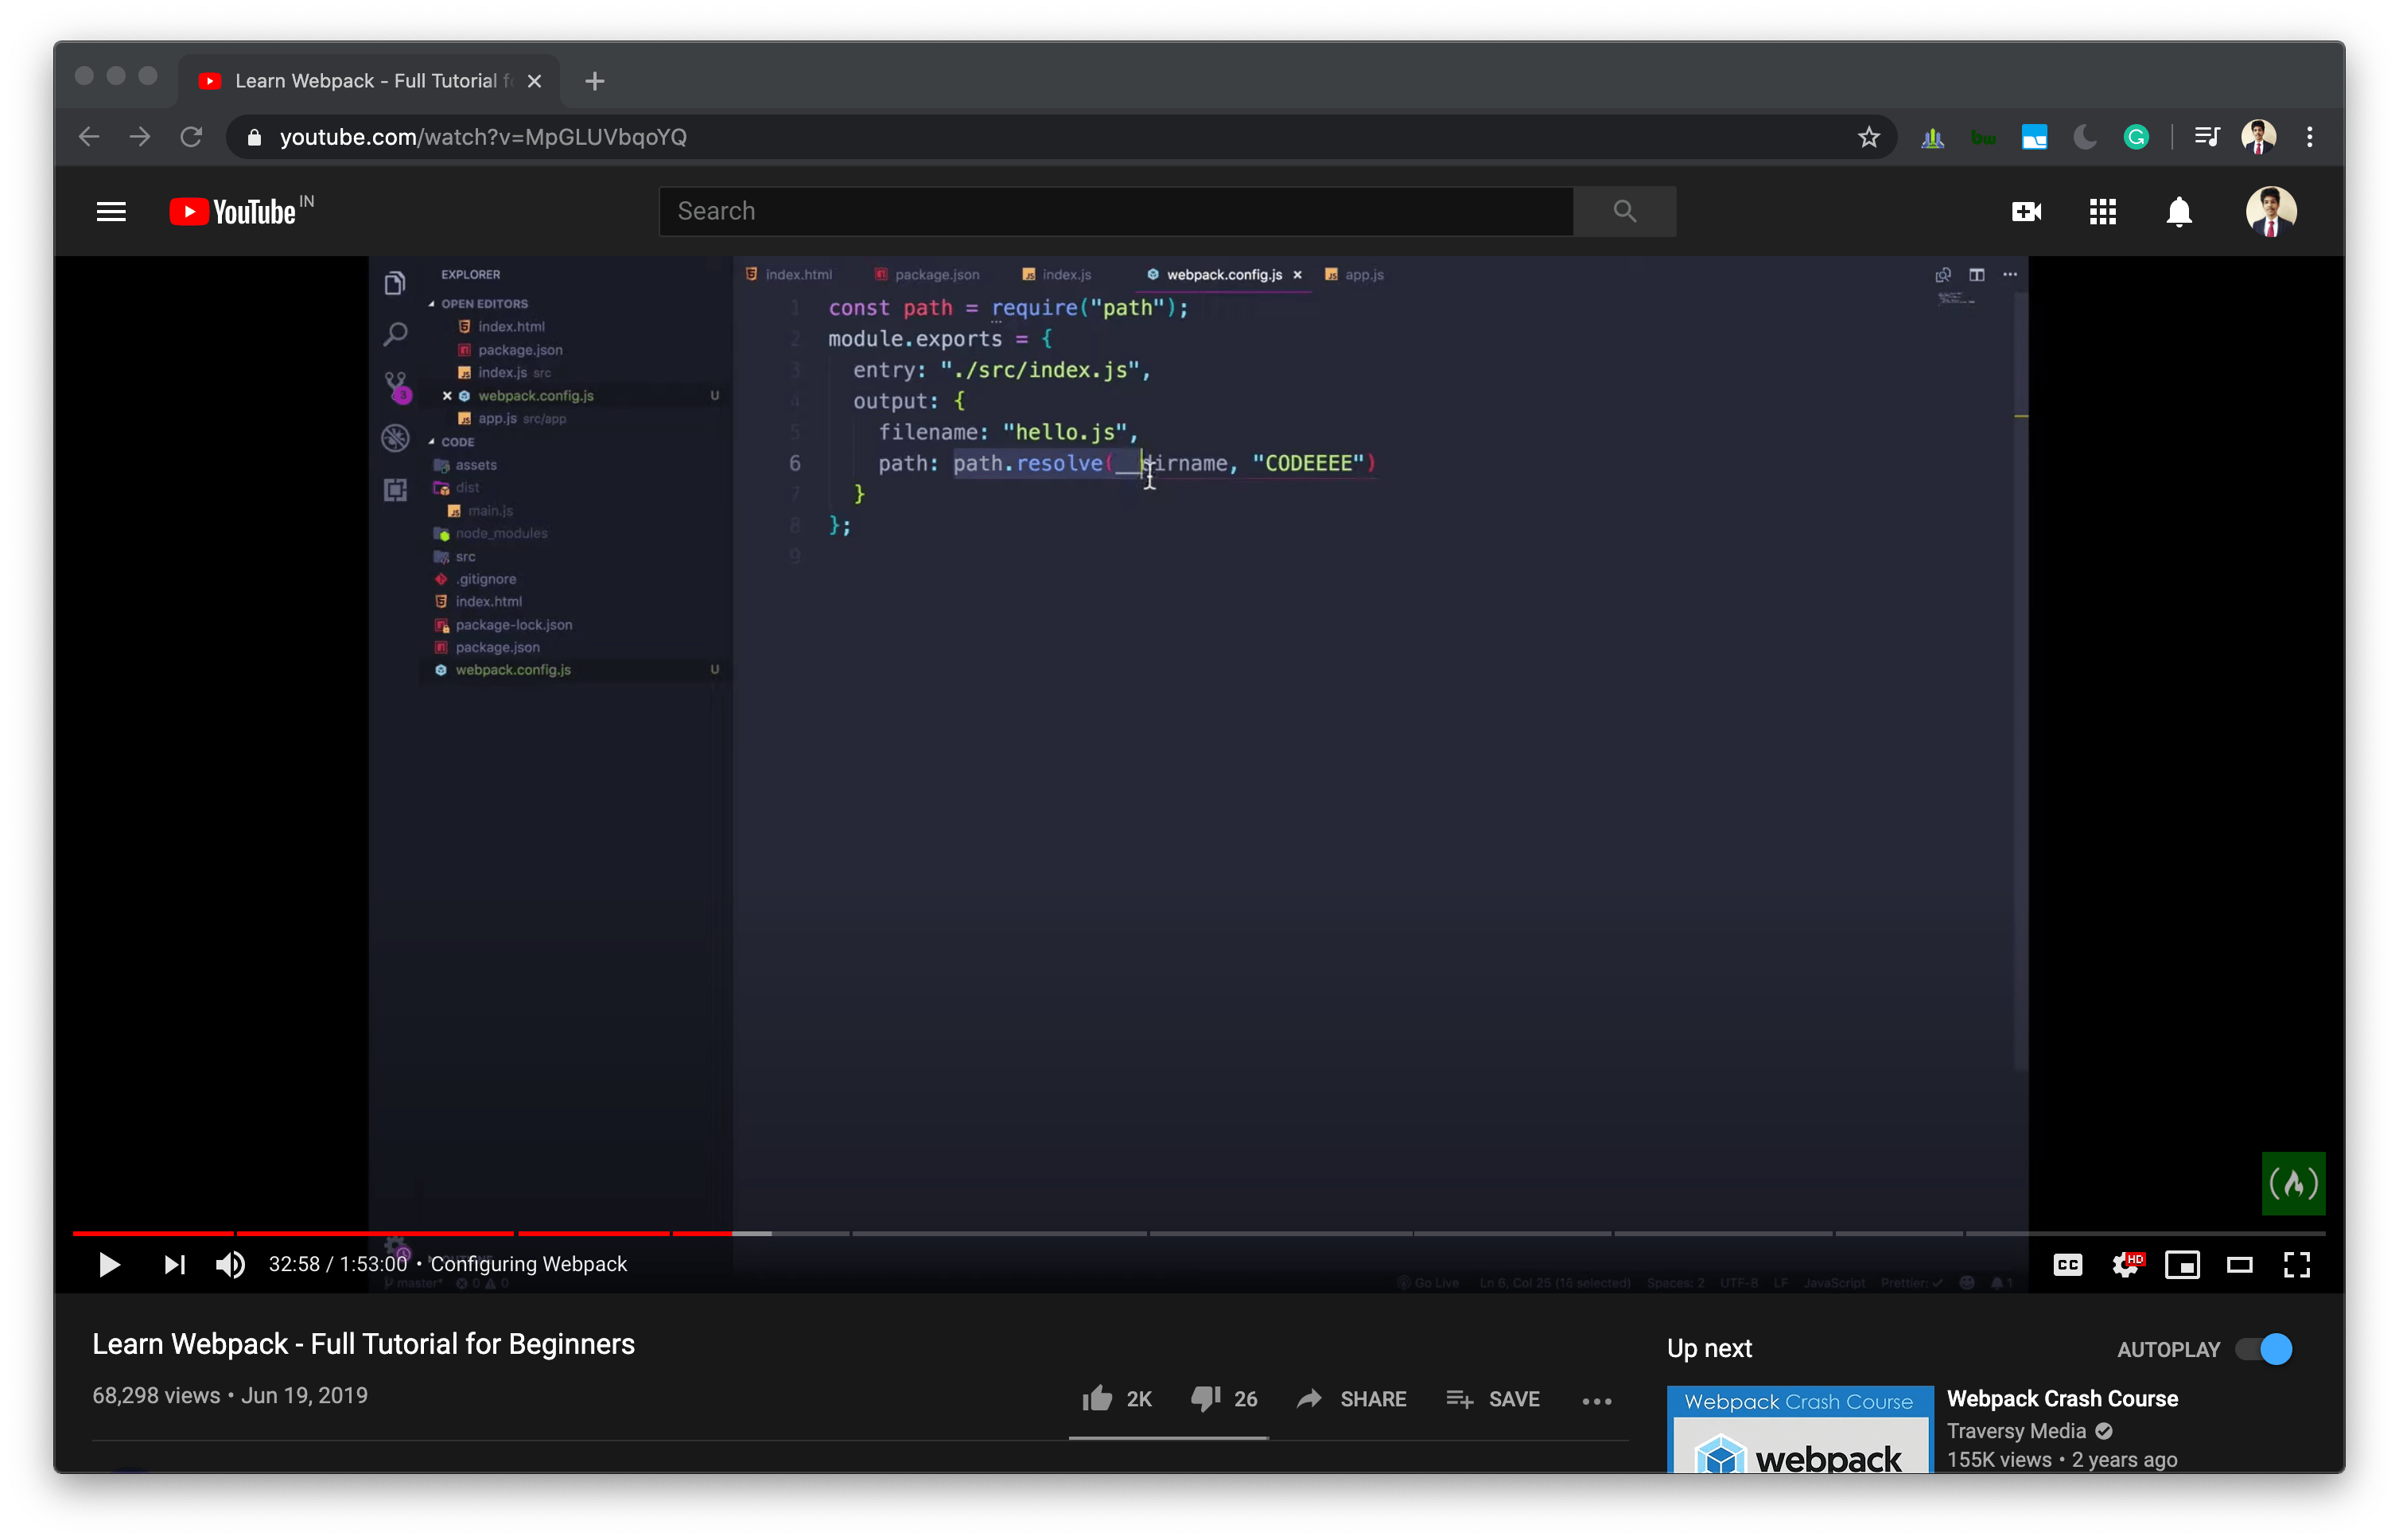Open the video quality settings gear
The height and width of the screenshot is (1540, 2399).
point(2126,1264)
